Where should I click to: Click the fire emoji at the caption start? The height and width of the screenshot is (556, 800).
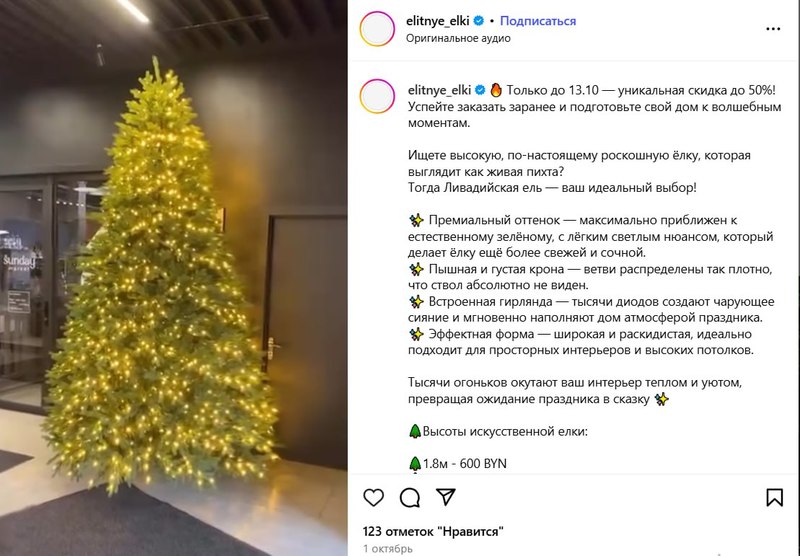(x=496, y=90)
